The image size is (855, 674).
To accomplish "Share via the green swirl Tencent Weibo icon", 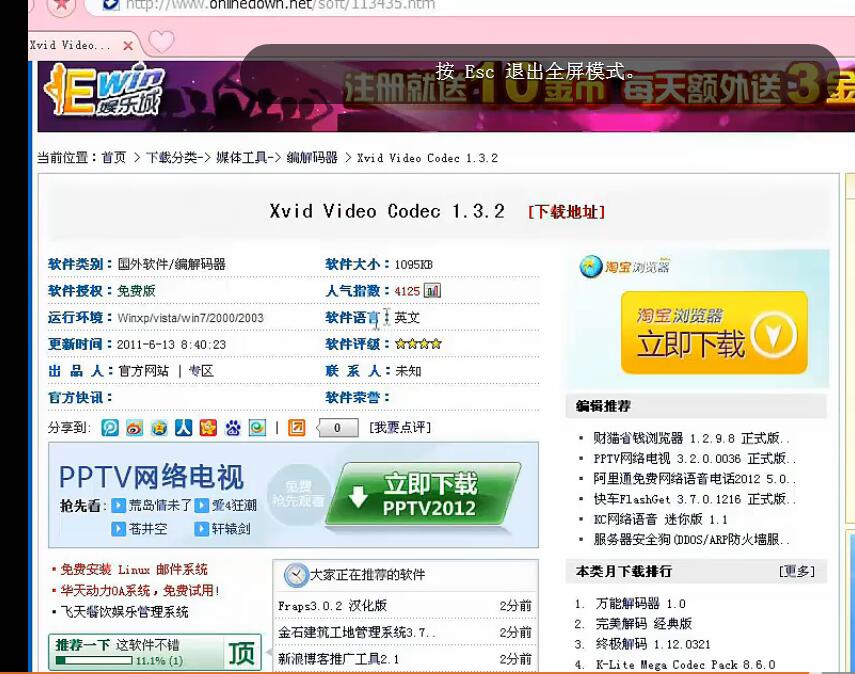I will [257, 428].
